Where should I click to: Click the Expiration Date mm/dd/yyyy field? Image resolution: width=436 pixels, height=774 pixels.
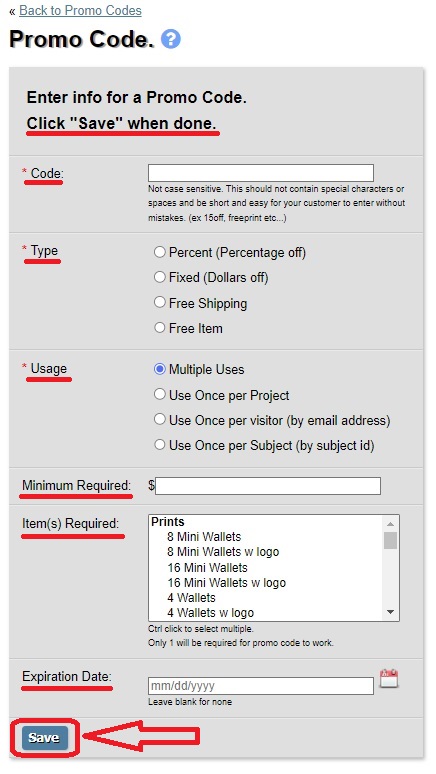[x=261, y=686]
